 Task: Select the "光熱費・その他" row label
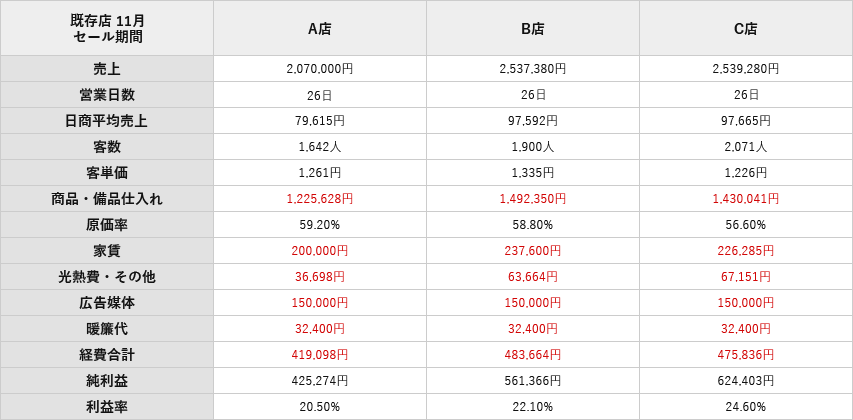click(x=107, y=277)
